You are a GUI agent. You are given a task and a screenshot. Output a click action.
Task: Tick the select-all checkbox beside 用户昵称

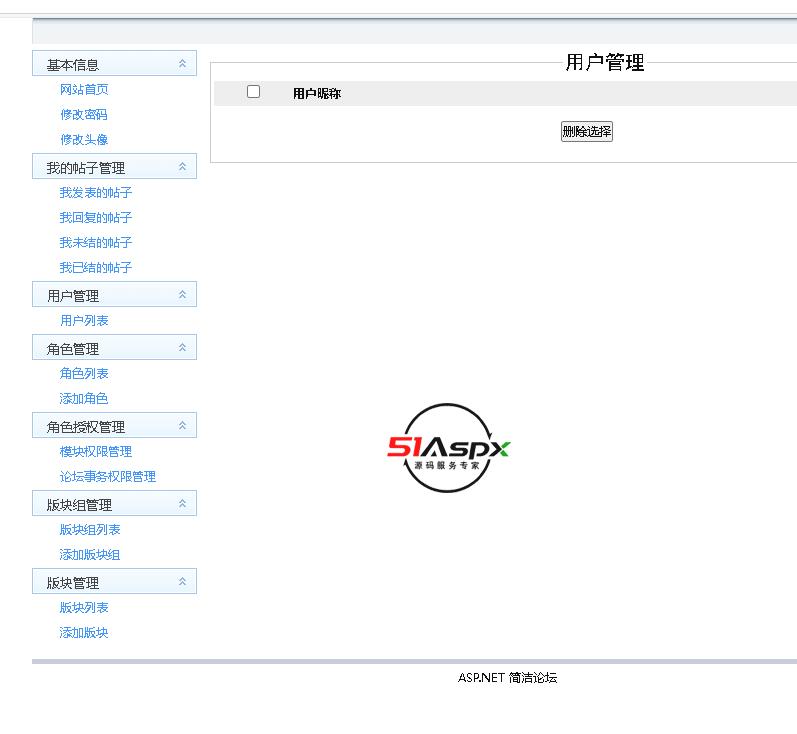[253, 91]
